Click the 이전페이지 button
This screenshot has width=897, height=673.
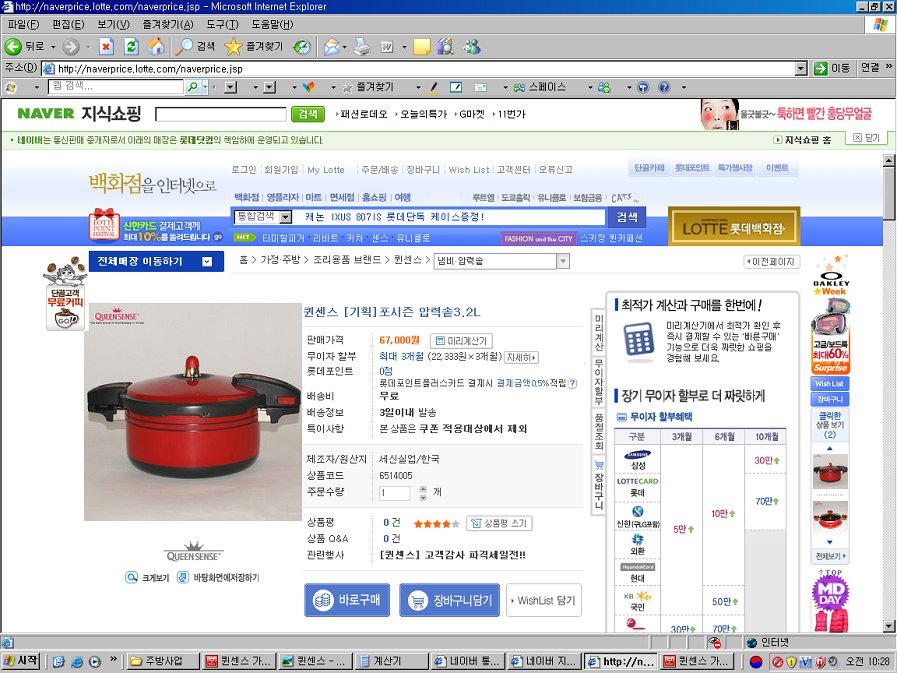[x=771, y=262]
